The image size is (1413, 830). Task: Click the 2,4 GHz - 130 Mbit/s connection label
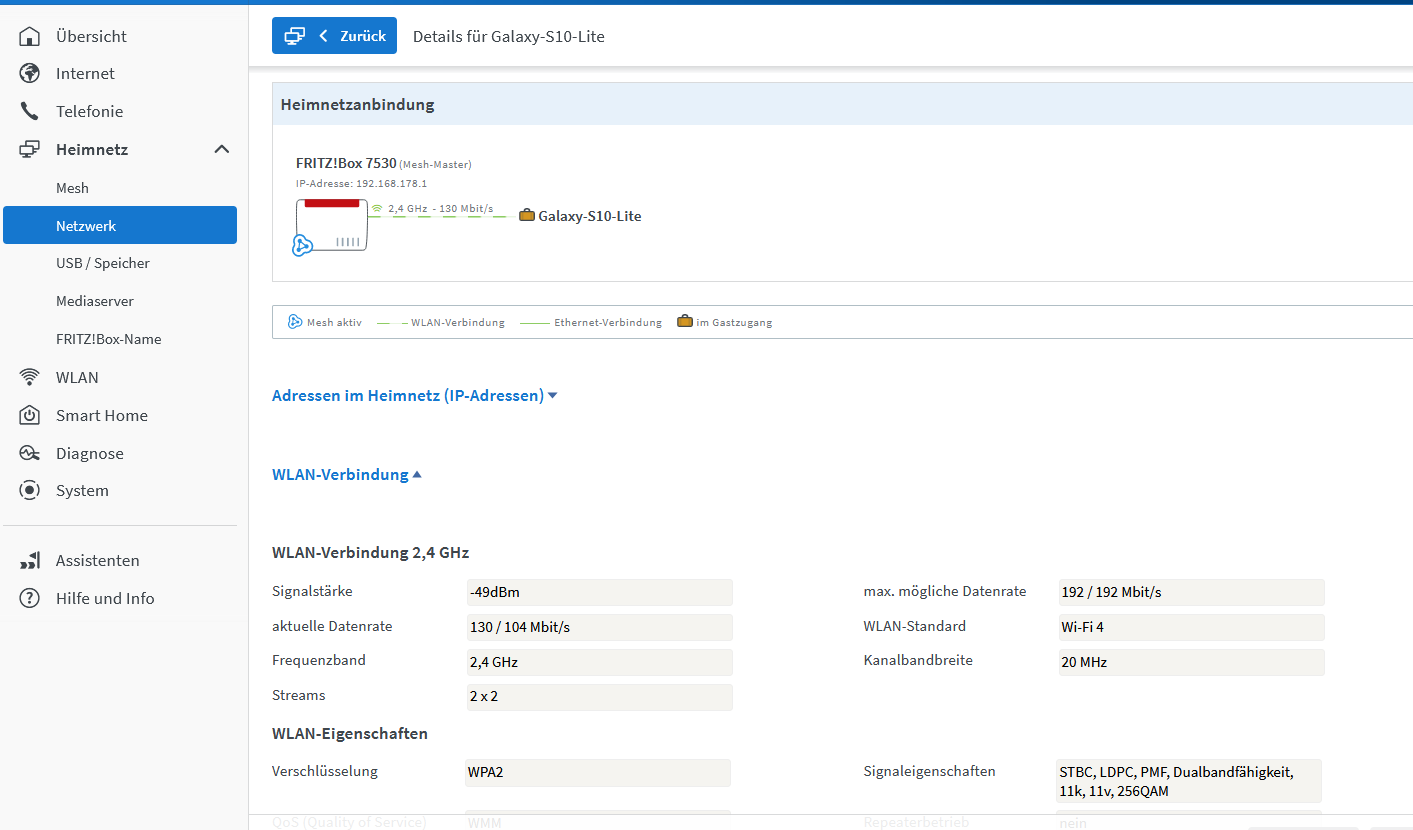pos(440,208)
